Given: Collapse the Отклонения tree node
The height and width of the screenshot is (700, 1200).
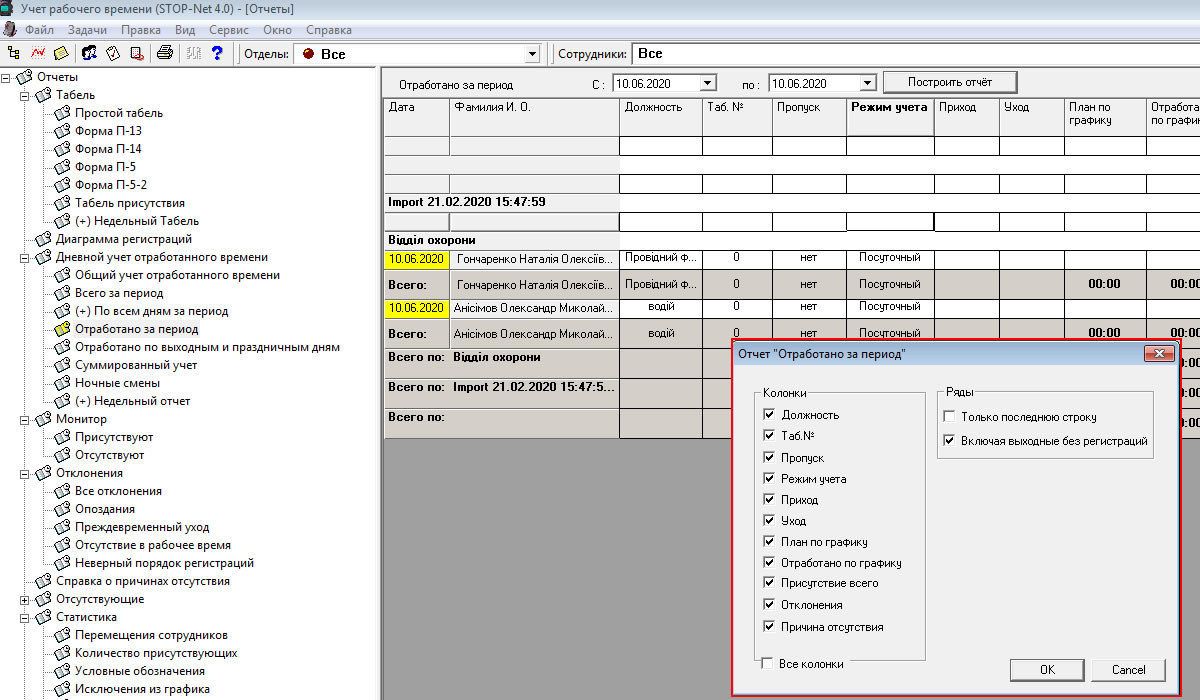Looking at the screenshot, I should click(x=25, y=473).
